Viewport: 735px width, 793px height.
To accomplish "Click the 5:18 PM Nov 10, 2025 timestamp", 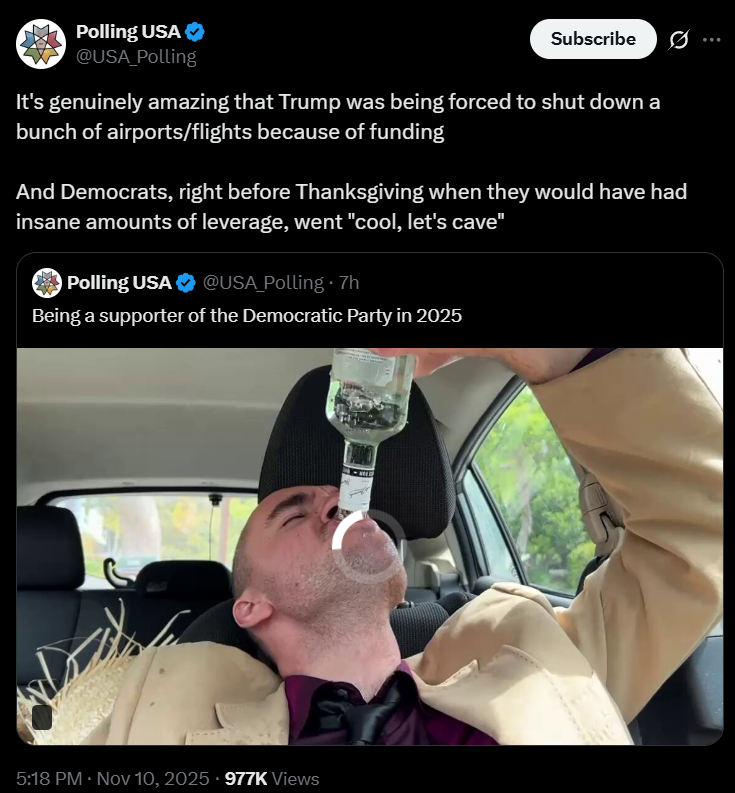I will [112, 778].
